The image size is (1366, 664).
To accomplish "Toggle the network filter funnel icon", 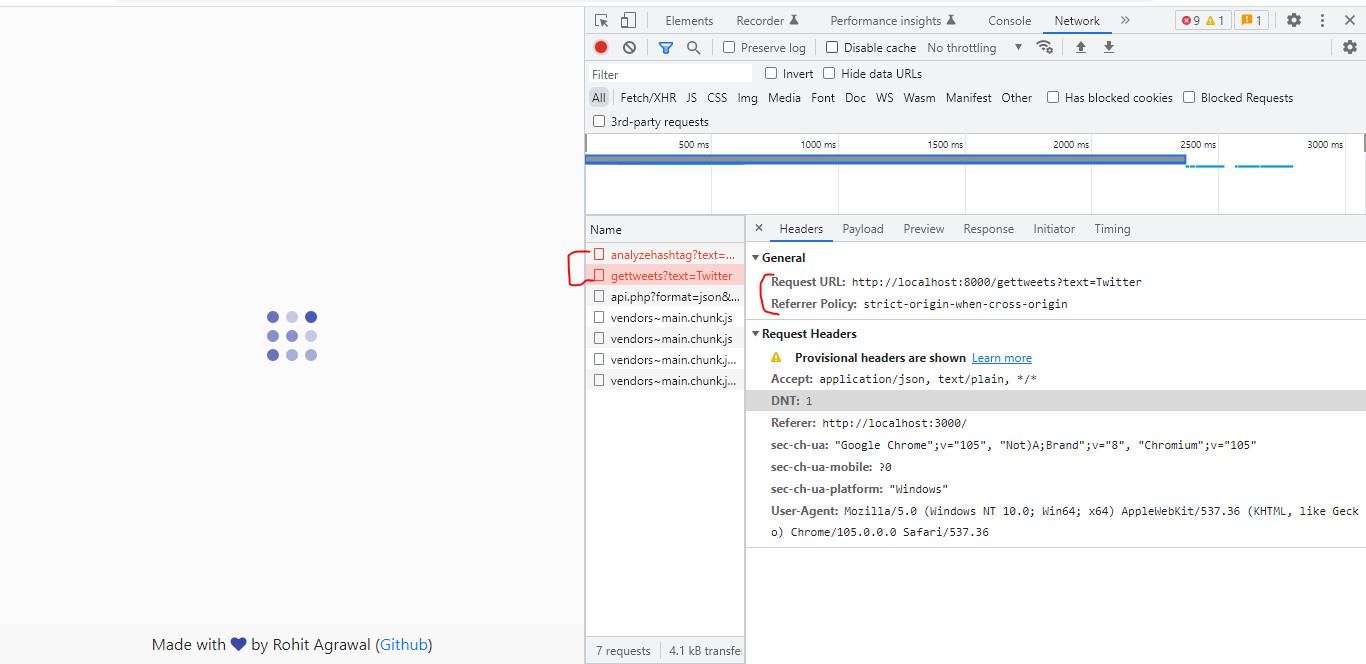I will (666, 47).
